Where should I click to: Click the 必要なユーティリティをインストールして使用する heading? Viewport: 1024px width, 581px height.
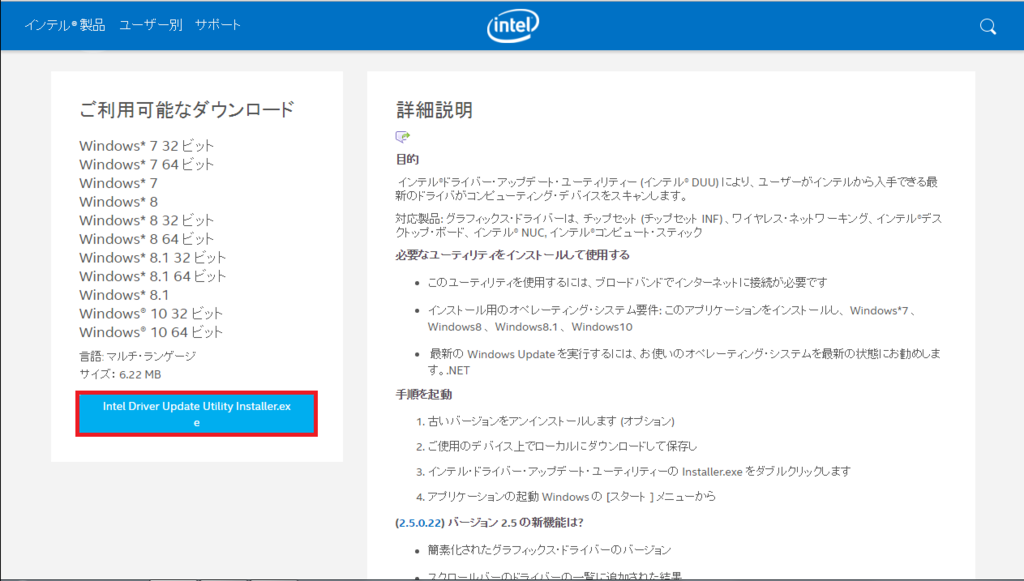click(513, 255)
